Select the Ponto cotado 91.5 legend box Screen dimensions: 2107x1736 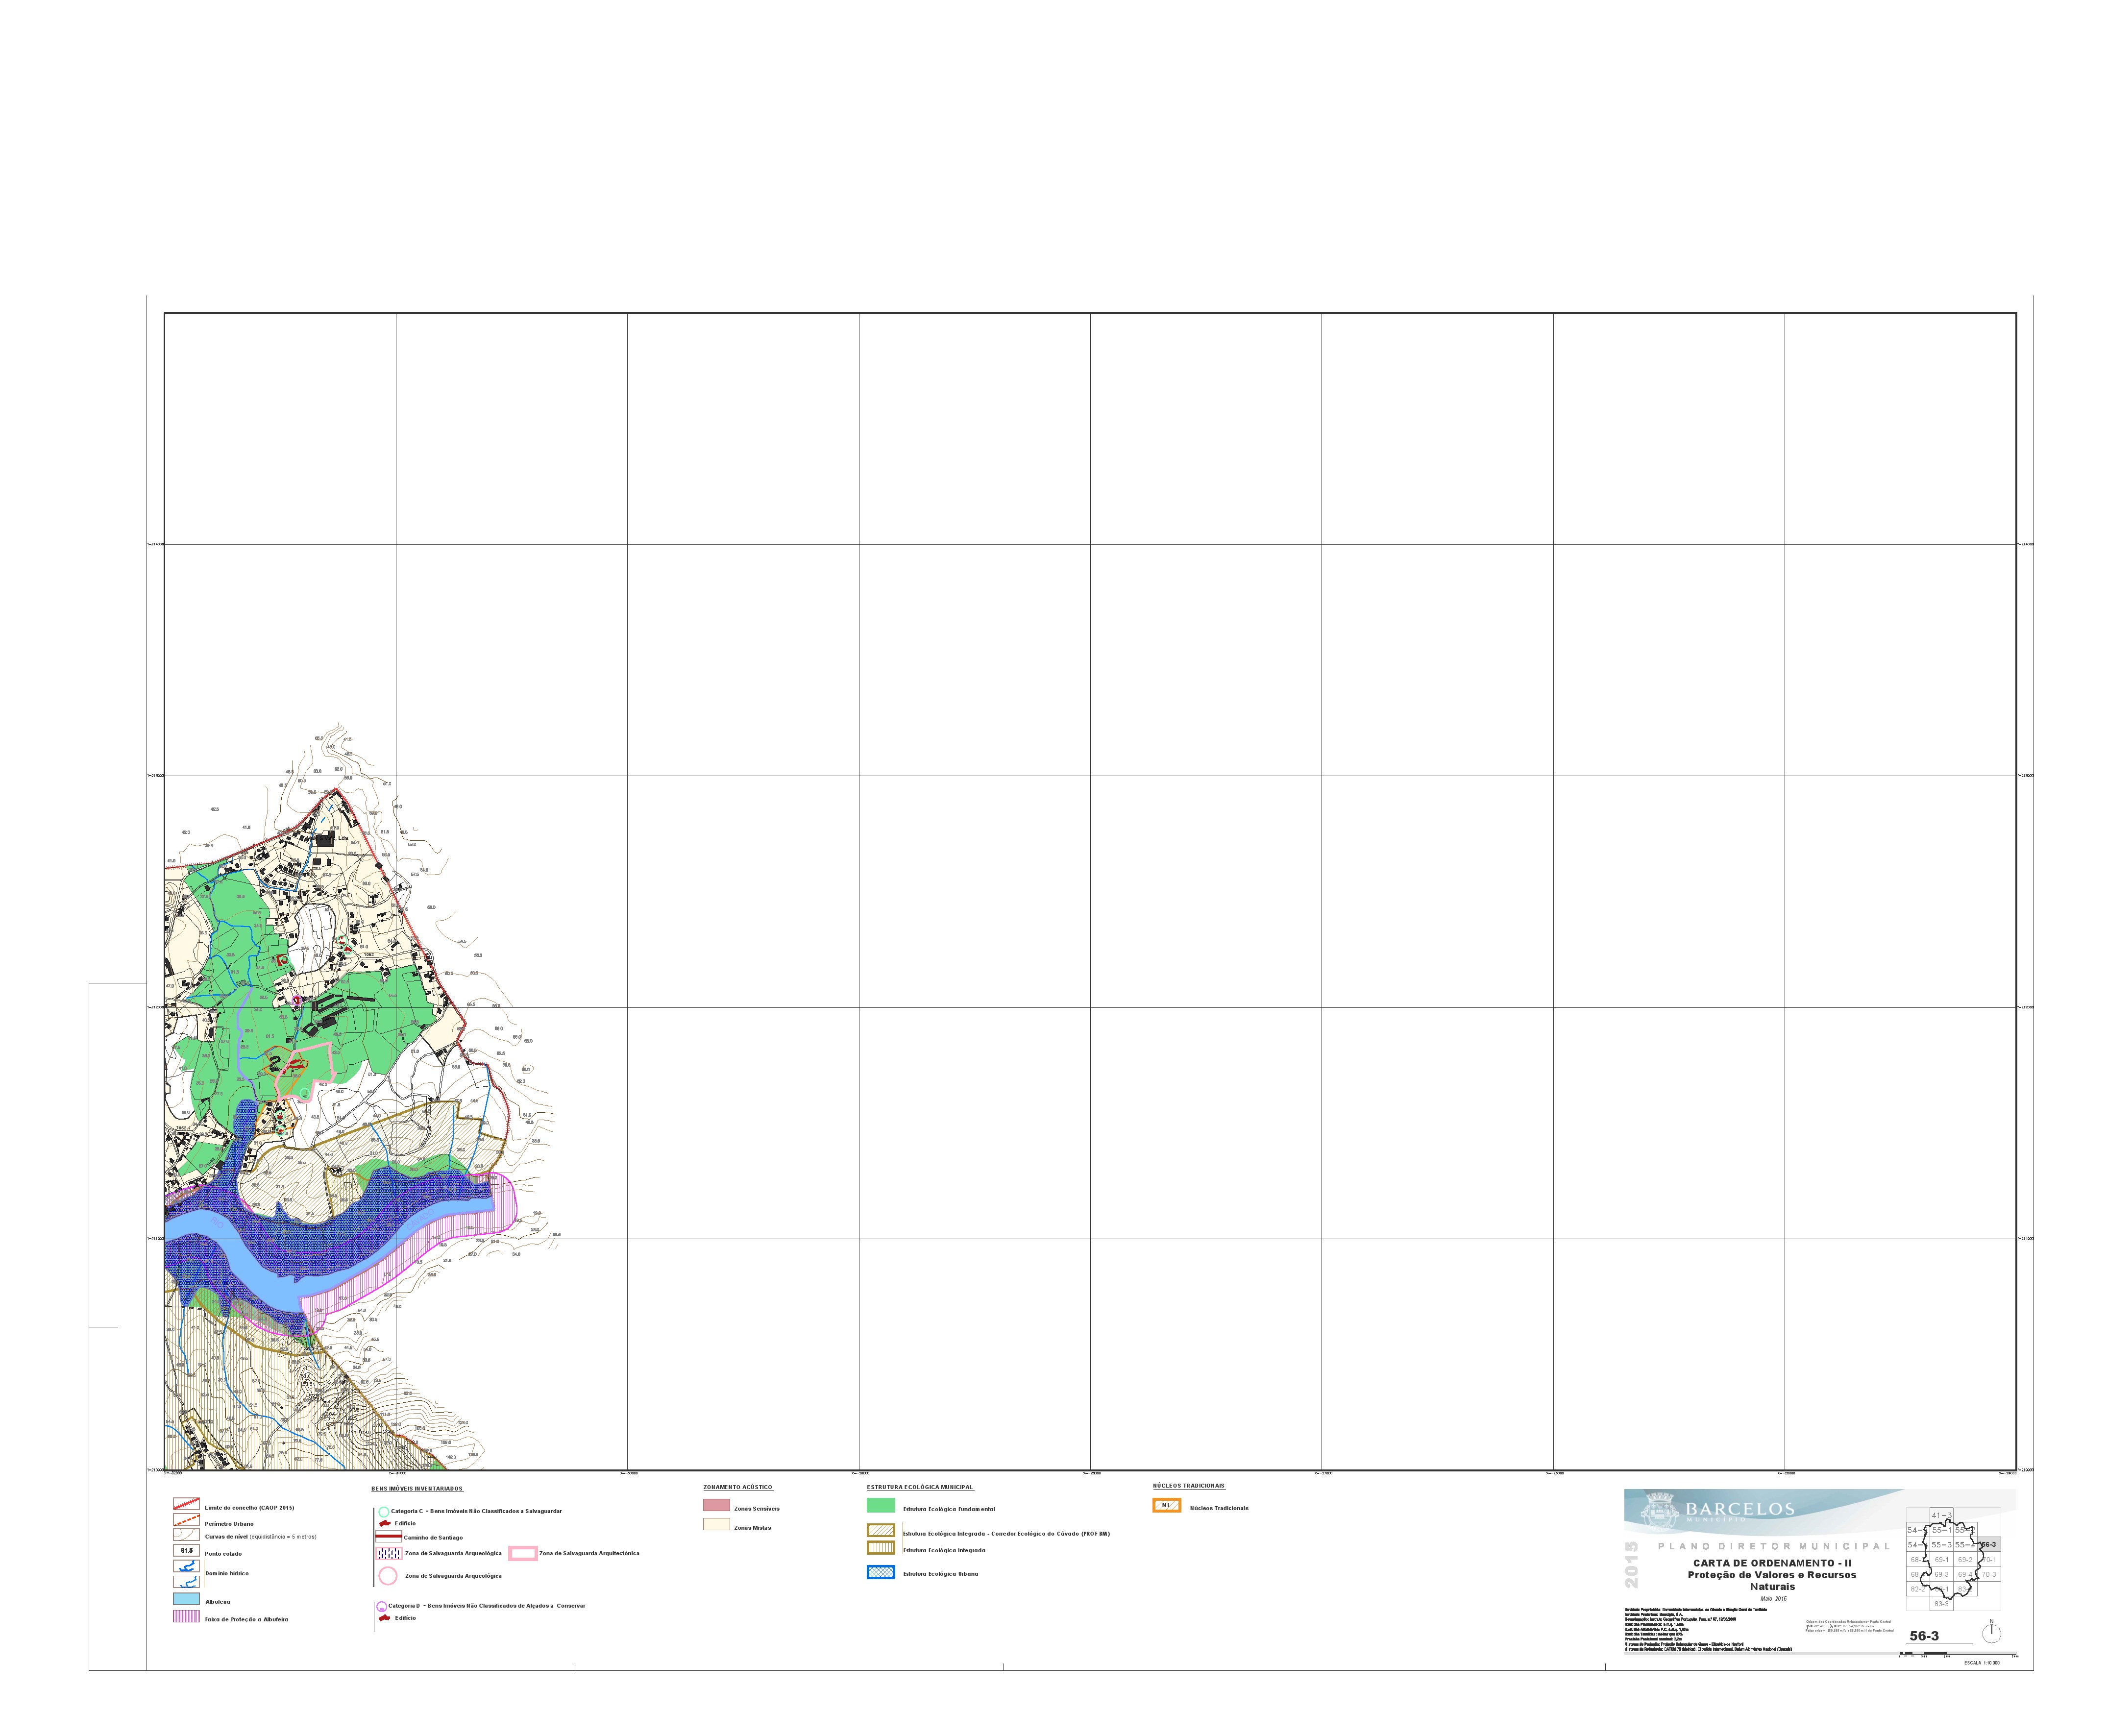(187, 1550)
